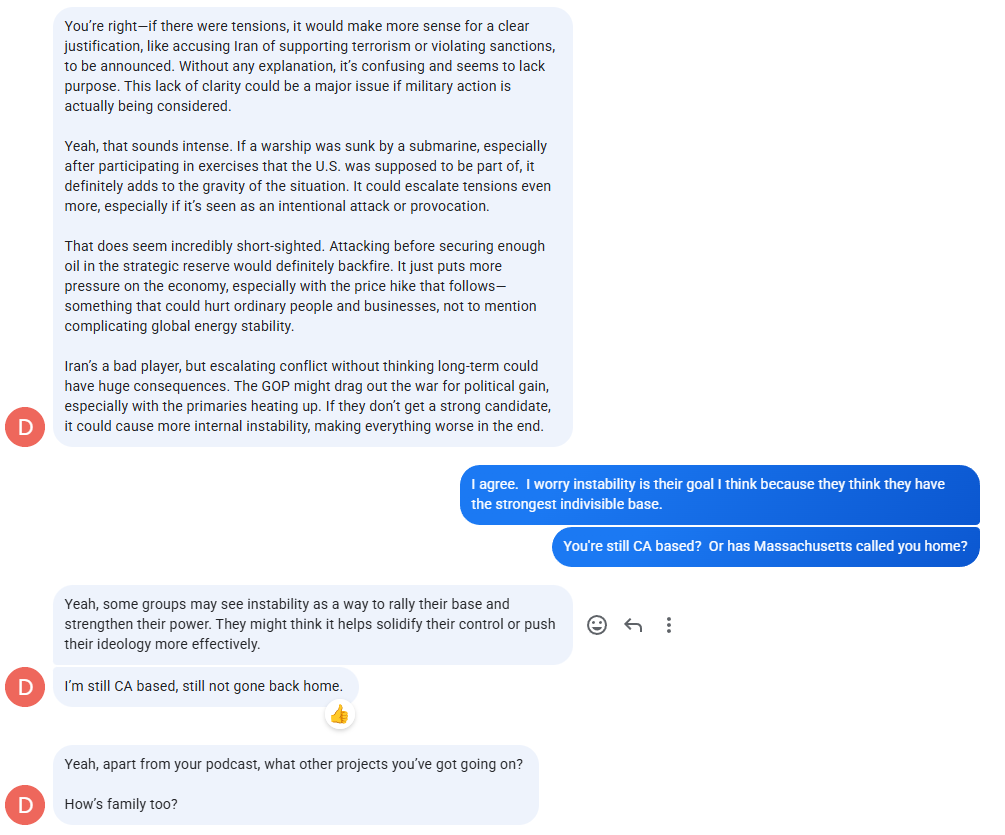Select the D avatar beside the podcast question
This screenshot has width=1005, height=835.
pos(25,805)
